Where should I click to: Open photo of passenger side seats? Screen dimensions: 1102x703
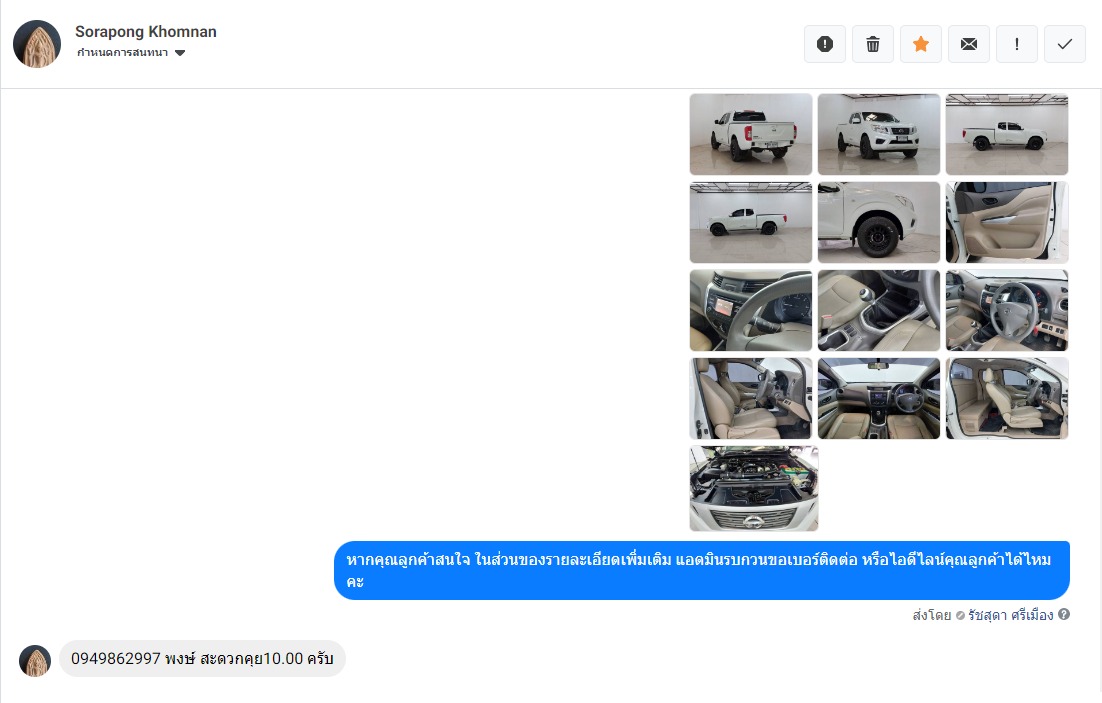[x=1006, y=398]
